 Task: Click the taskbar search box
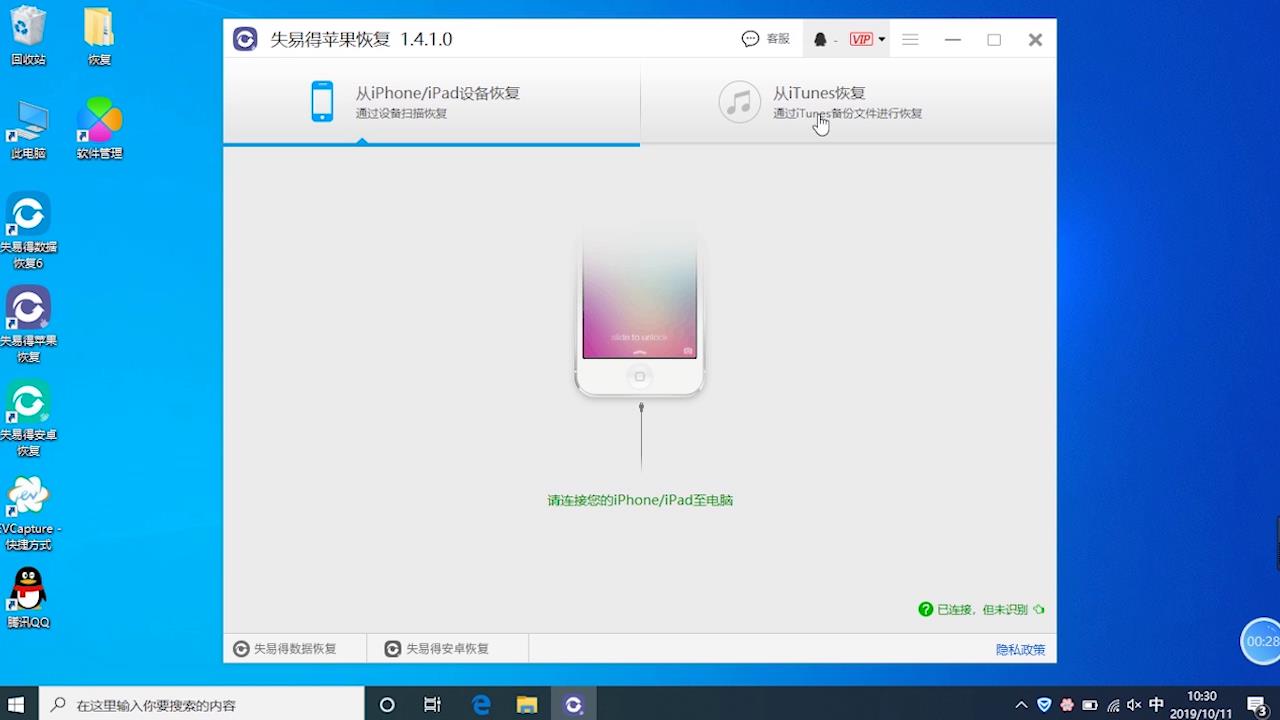(201, 704)
